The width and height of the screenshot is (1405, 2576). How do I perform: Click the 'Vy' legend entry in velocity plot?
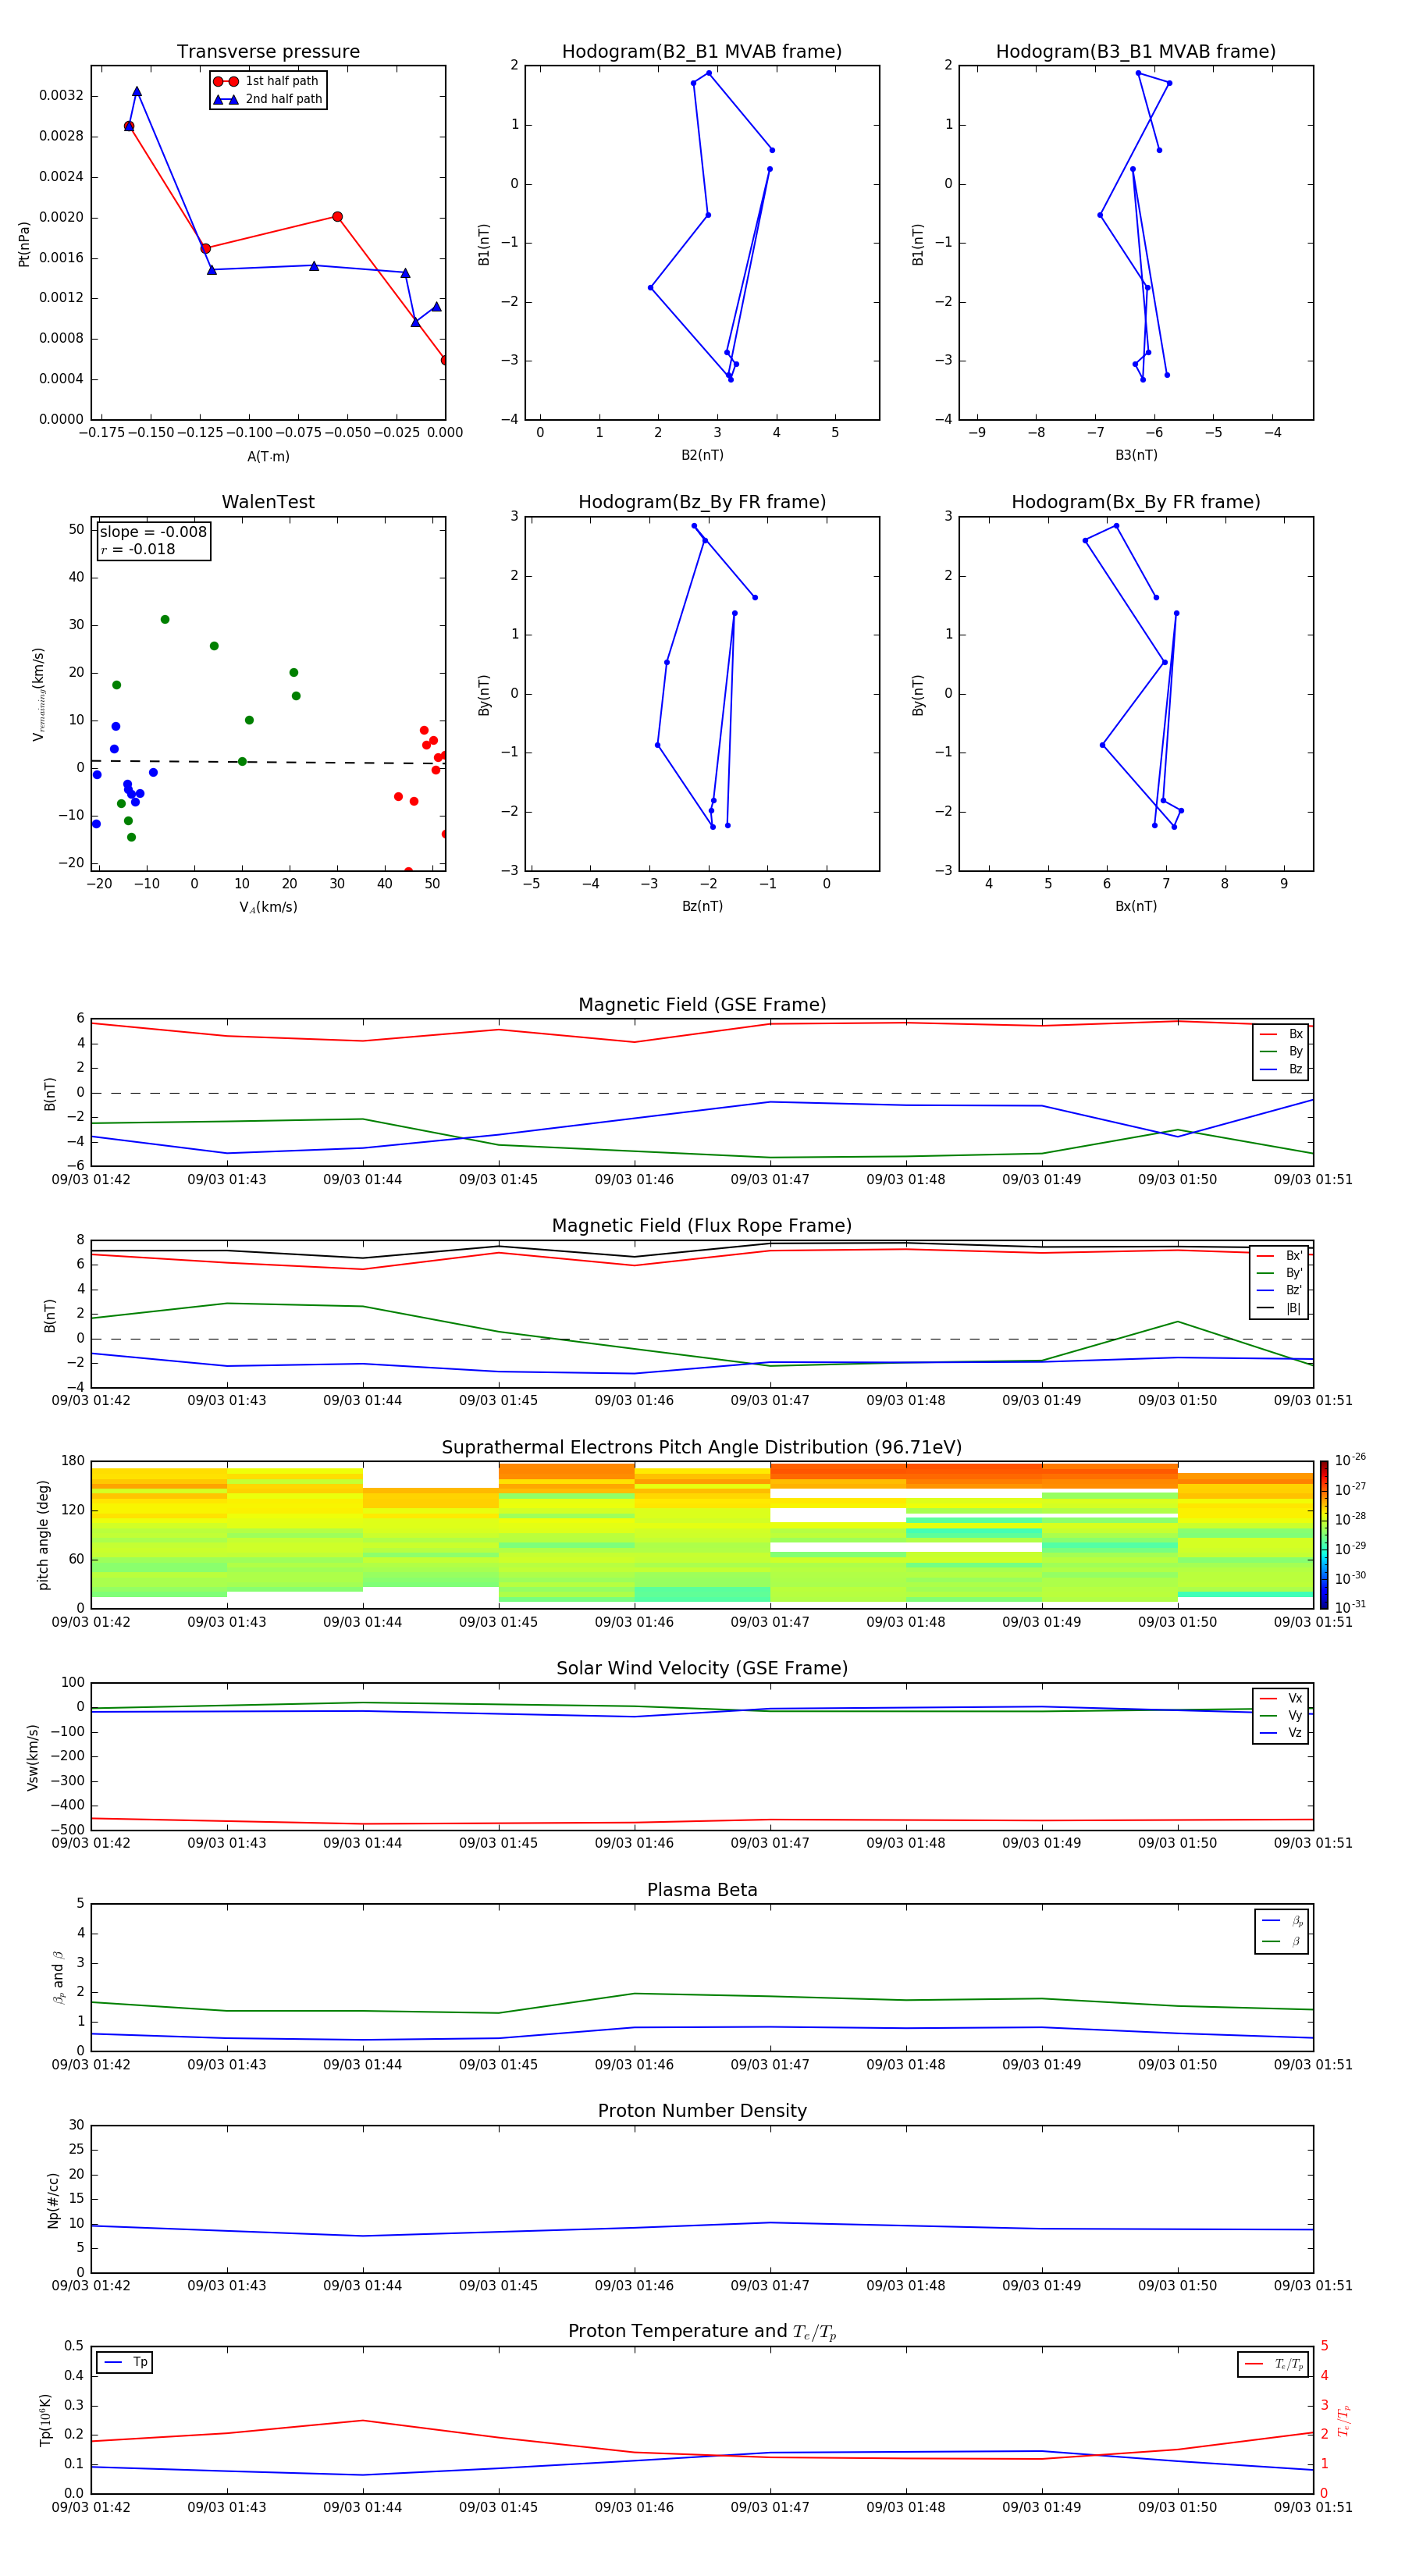pyautogui.click(x=1281, y=1715)
